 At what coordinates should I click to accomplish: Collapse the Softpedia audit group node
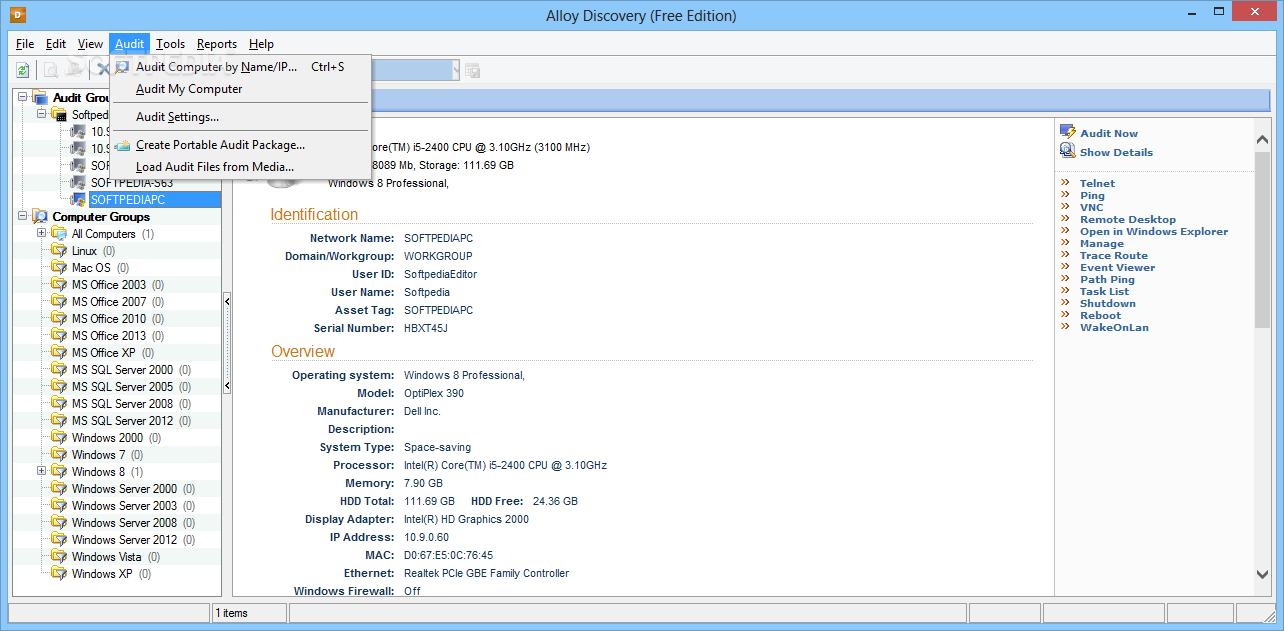[x=42, y=115]
